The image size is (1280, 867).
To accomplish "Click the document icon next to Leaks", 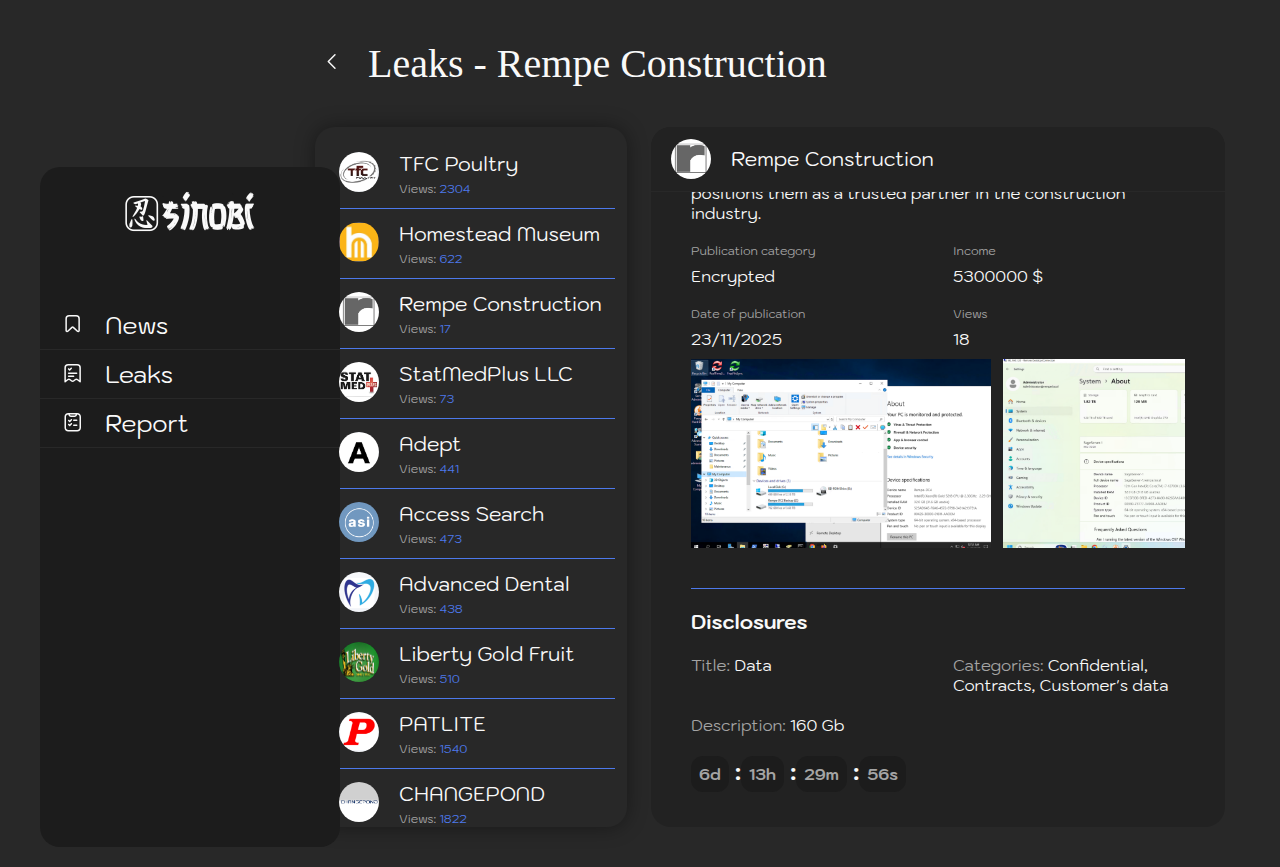I will pyautogui.click(x=72, y=373).
